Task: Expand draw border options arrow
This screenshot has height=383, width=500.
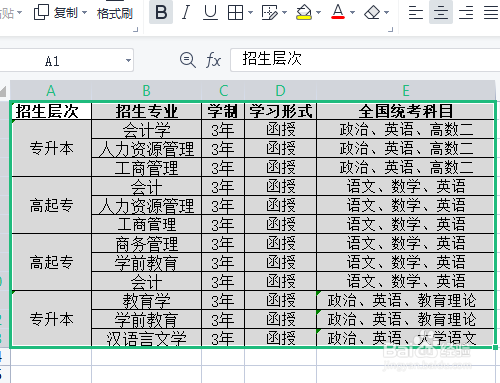Action: [284, 13]
